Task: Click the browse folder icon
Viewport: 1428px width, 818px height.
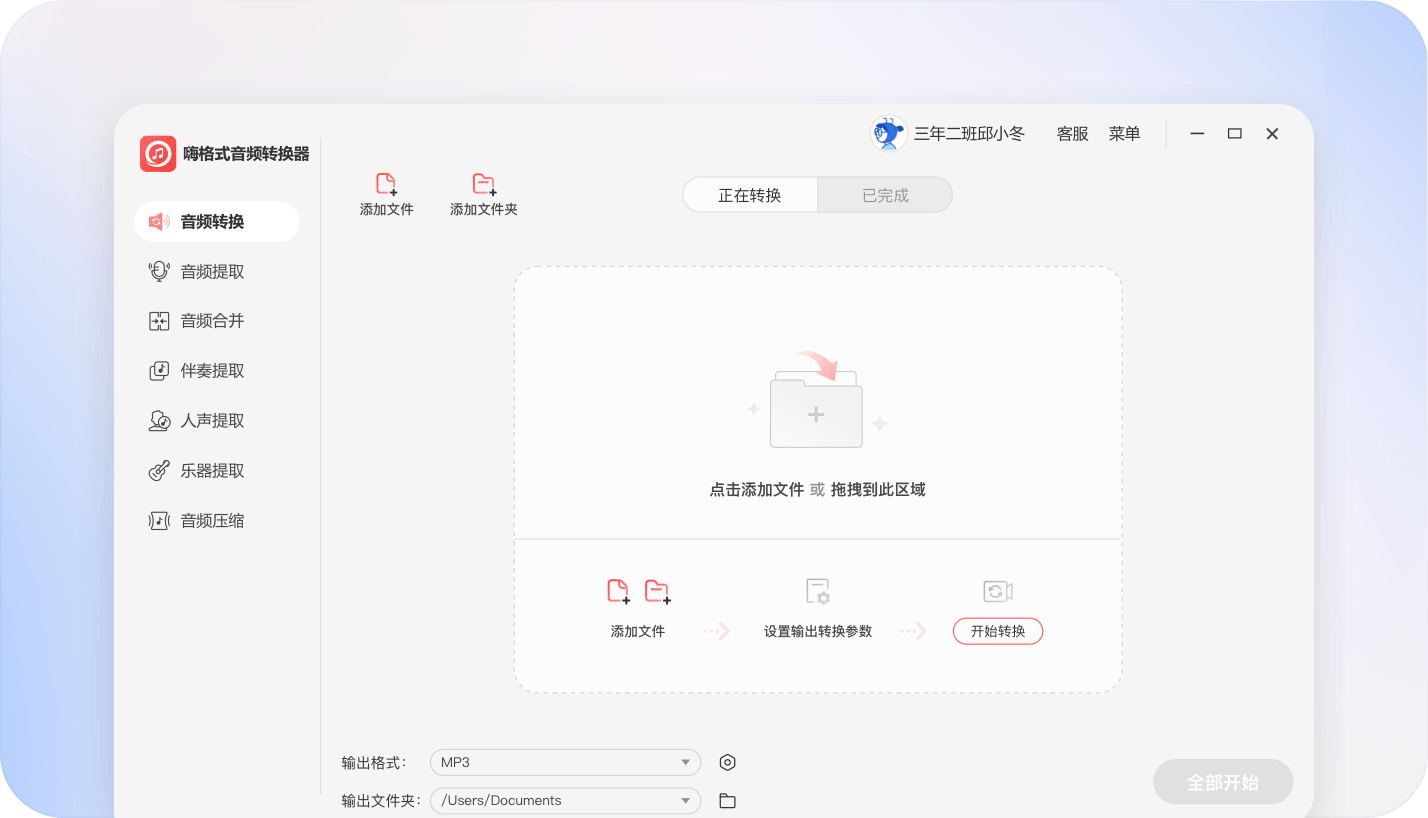Action: (728, 801)
